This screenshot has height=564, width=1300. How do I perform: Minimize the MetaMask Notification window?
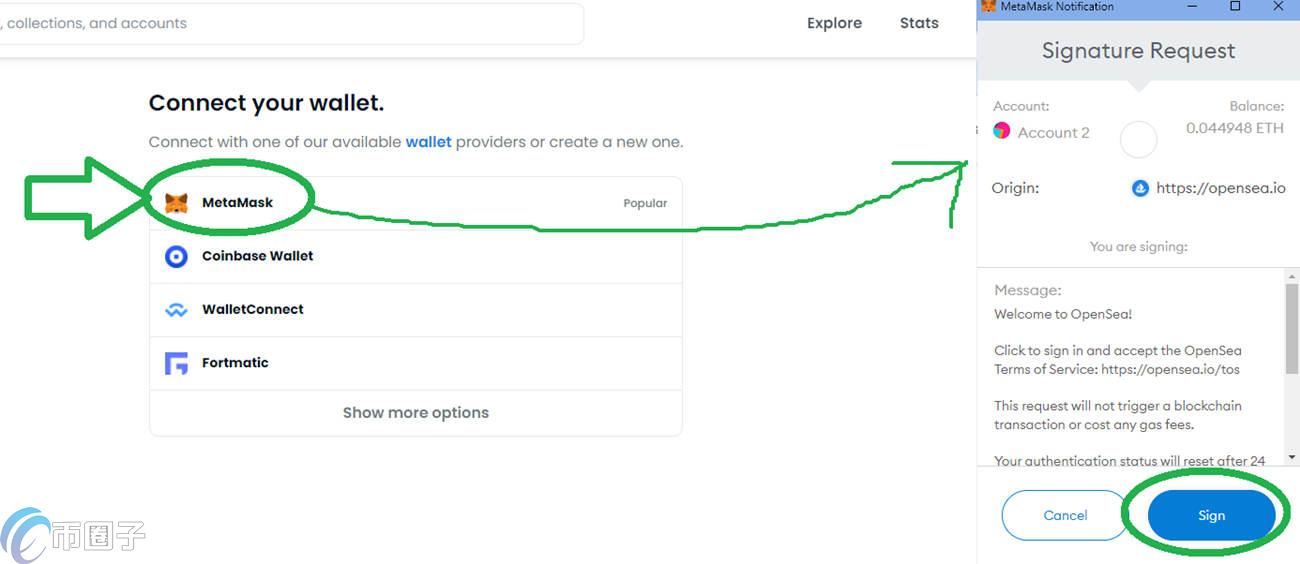(1193, 6)
